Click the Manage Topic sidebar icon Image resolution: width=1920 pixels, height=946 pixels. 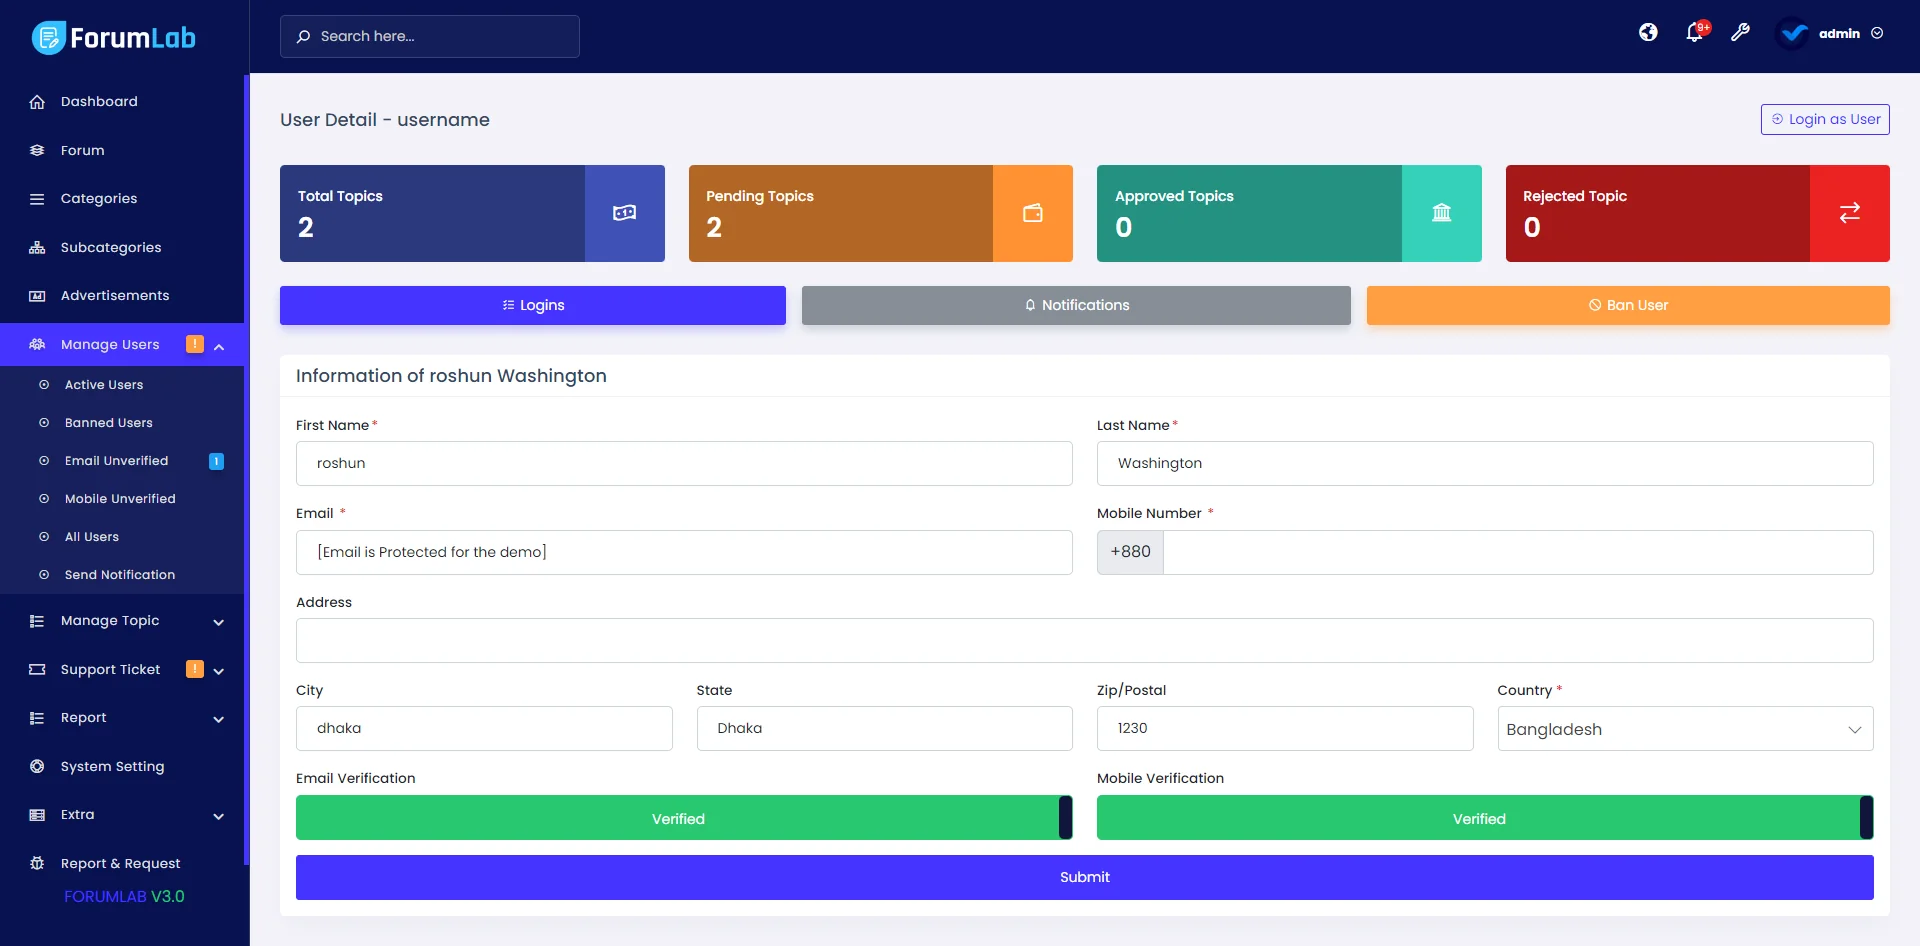point(37,621)
